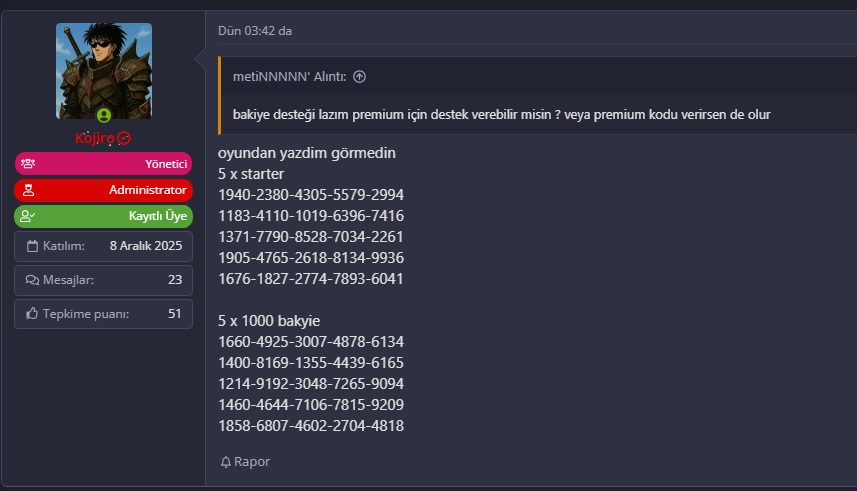Open the Kojiro username profile link
This screenshot has height=491, width=857.
[x=95, y=138]
